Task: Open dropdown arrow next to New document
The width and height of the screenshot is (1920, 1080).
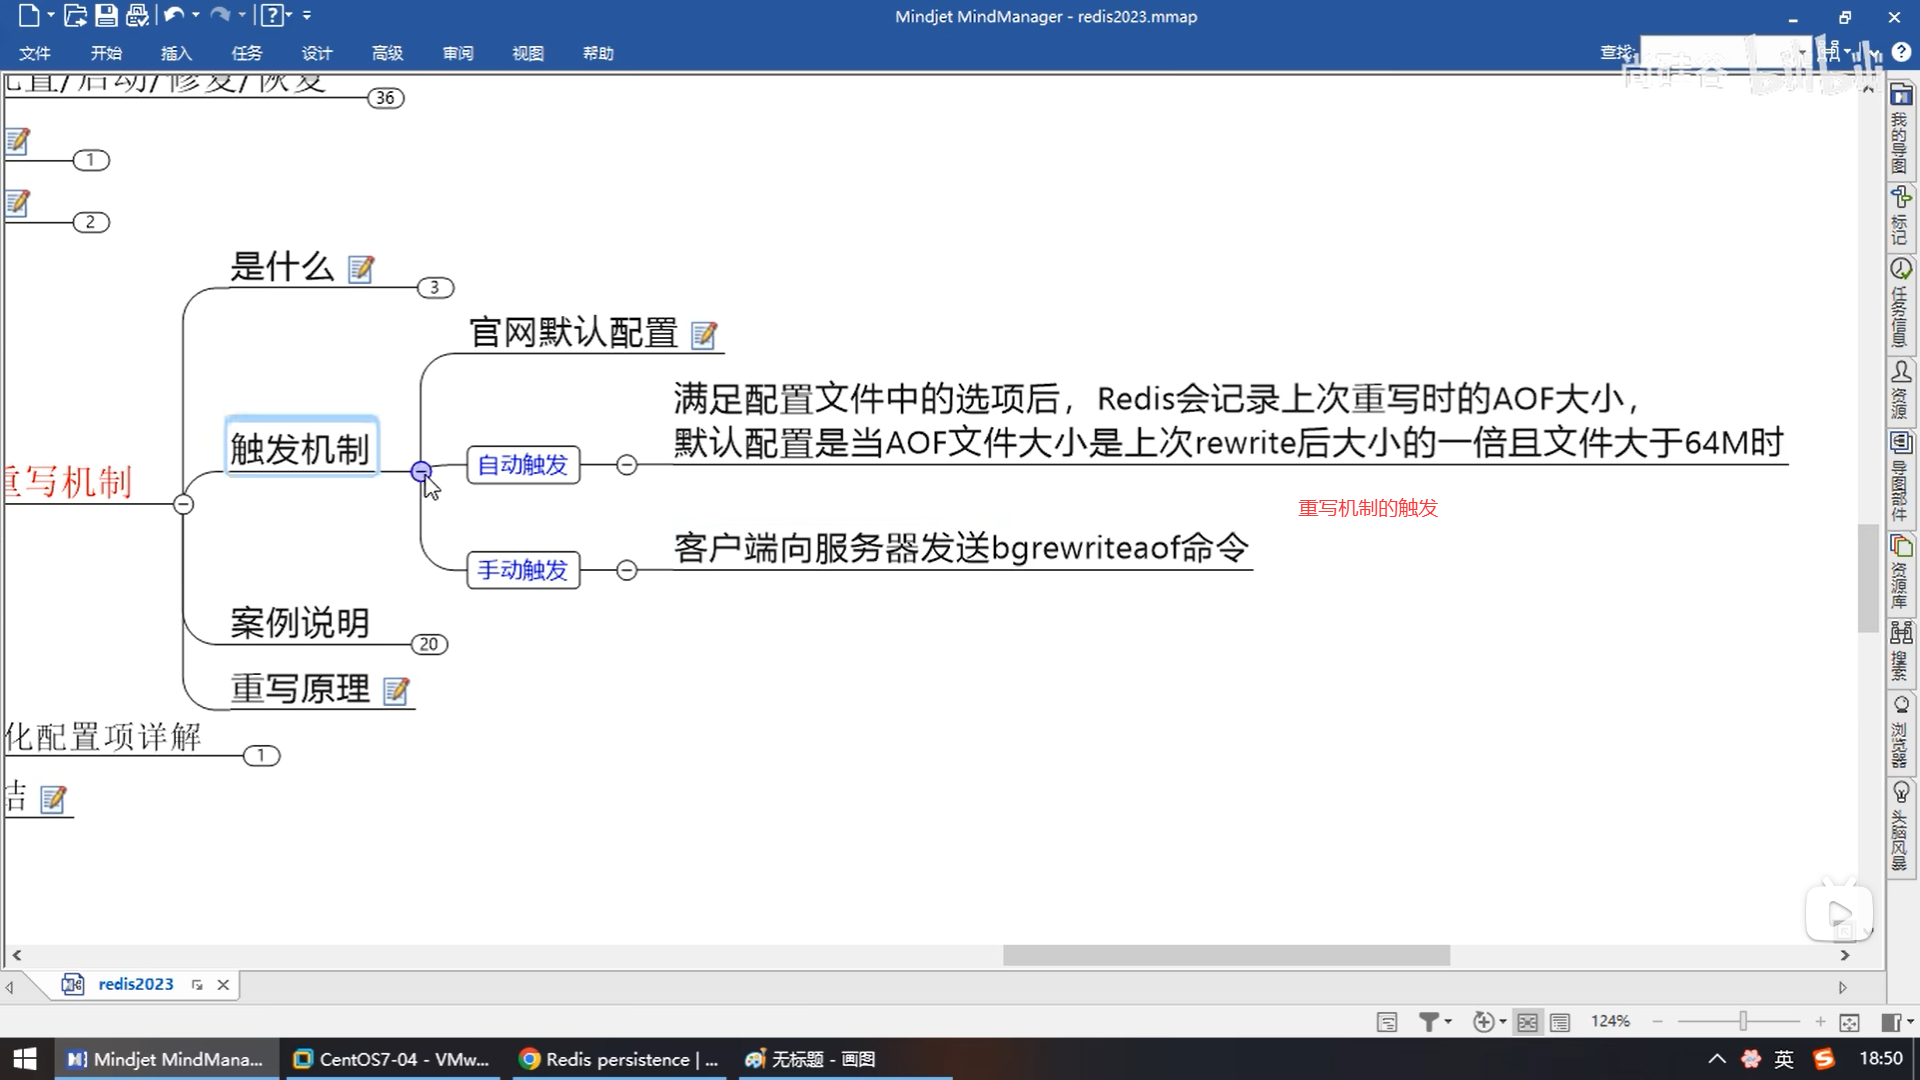Action: (50, 15)
